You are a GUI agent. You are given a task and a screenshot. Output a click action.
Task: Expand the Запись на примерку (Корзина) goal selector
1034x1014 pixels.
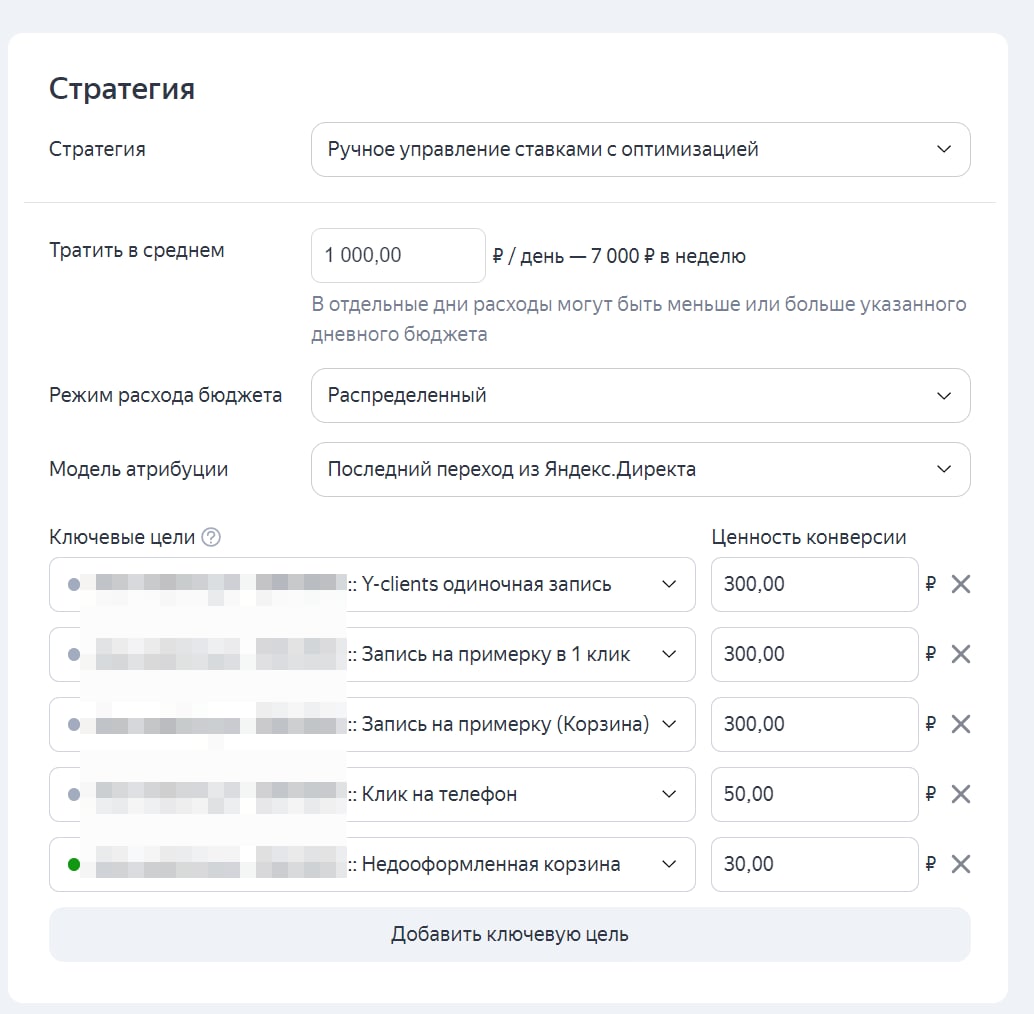(669, 724)
